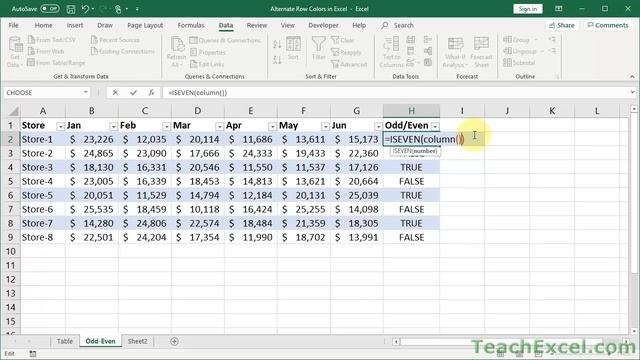Viewport: 640px width, 360px height.
Task: Open the Apr column filter dropdown
Action: click(x=272, y=126)
